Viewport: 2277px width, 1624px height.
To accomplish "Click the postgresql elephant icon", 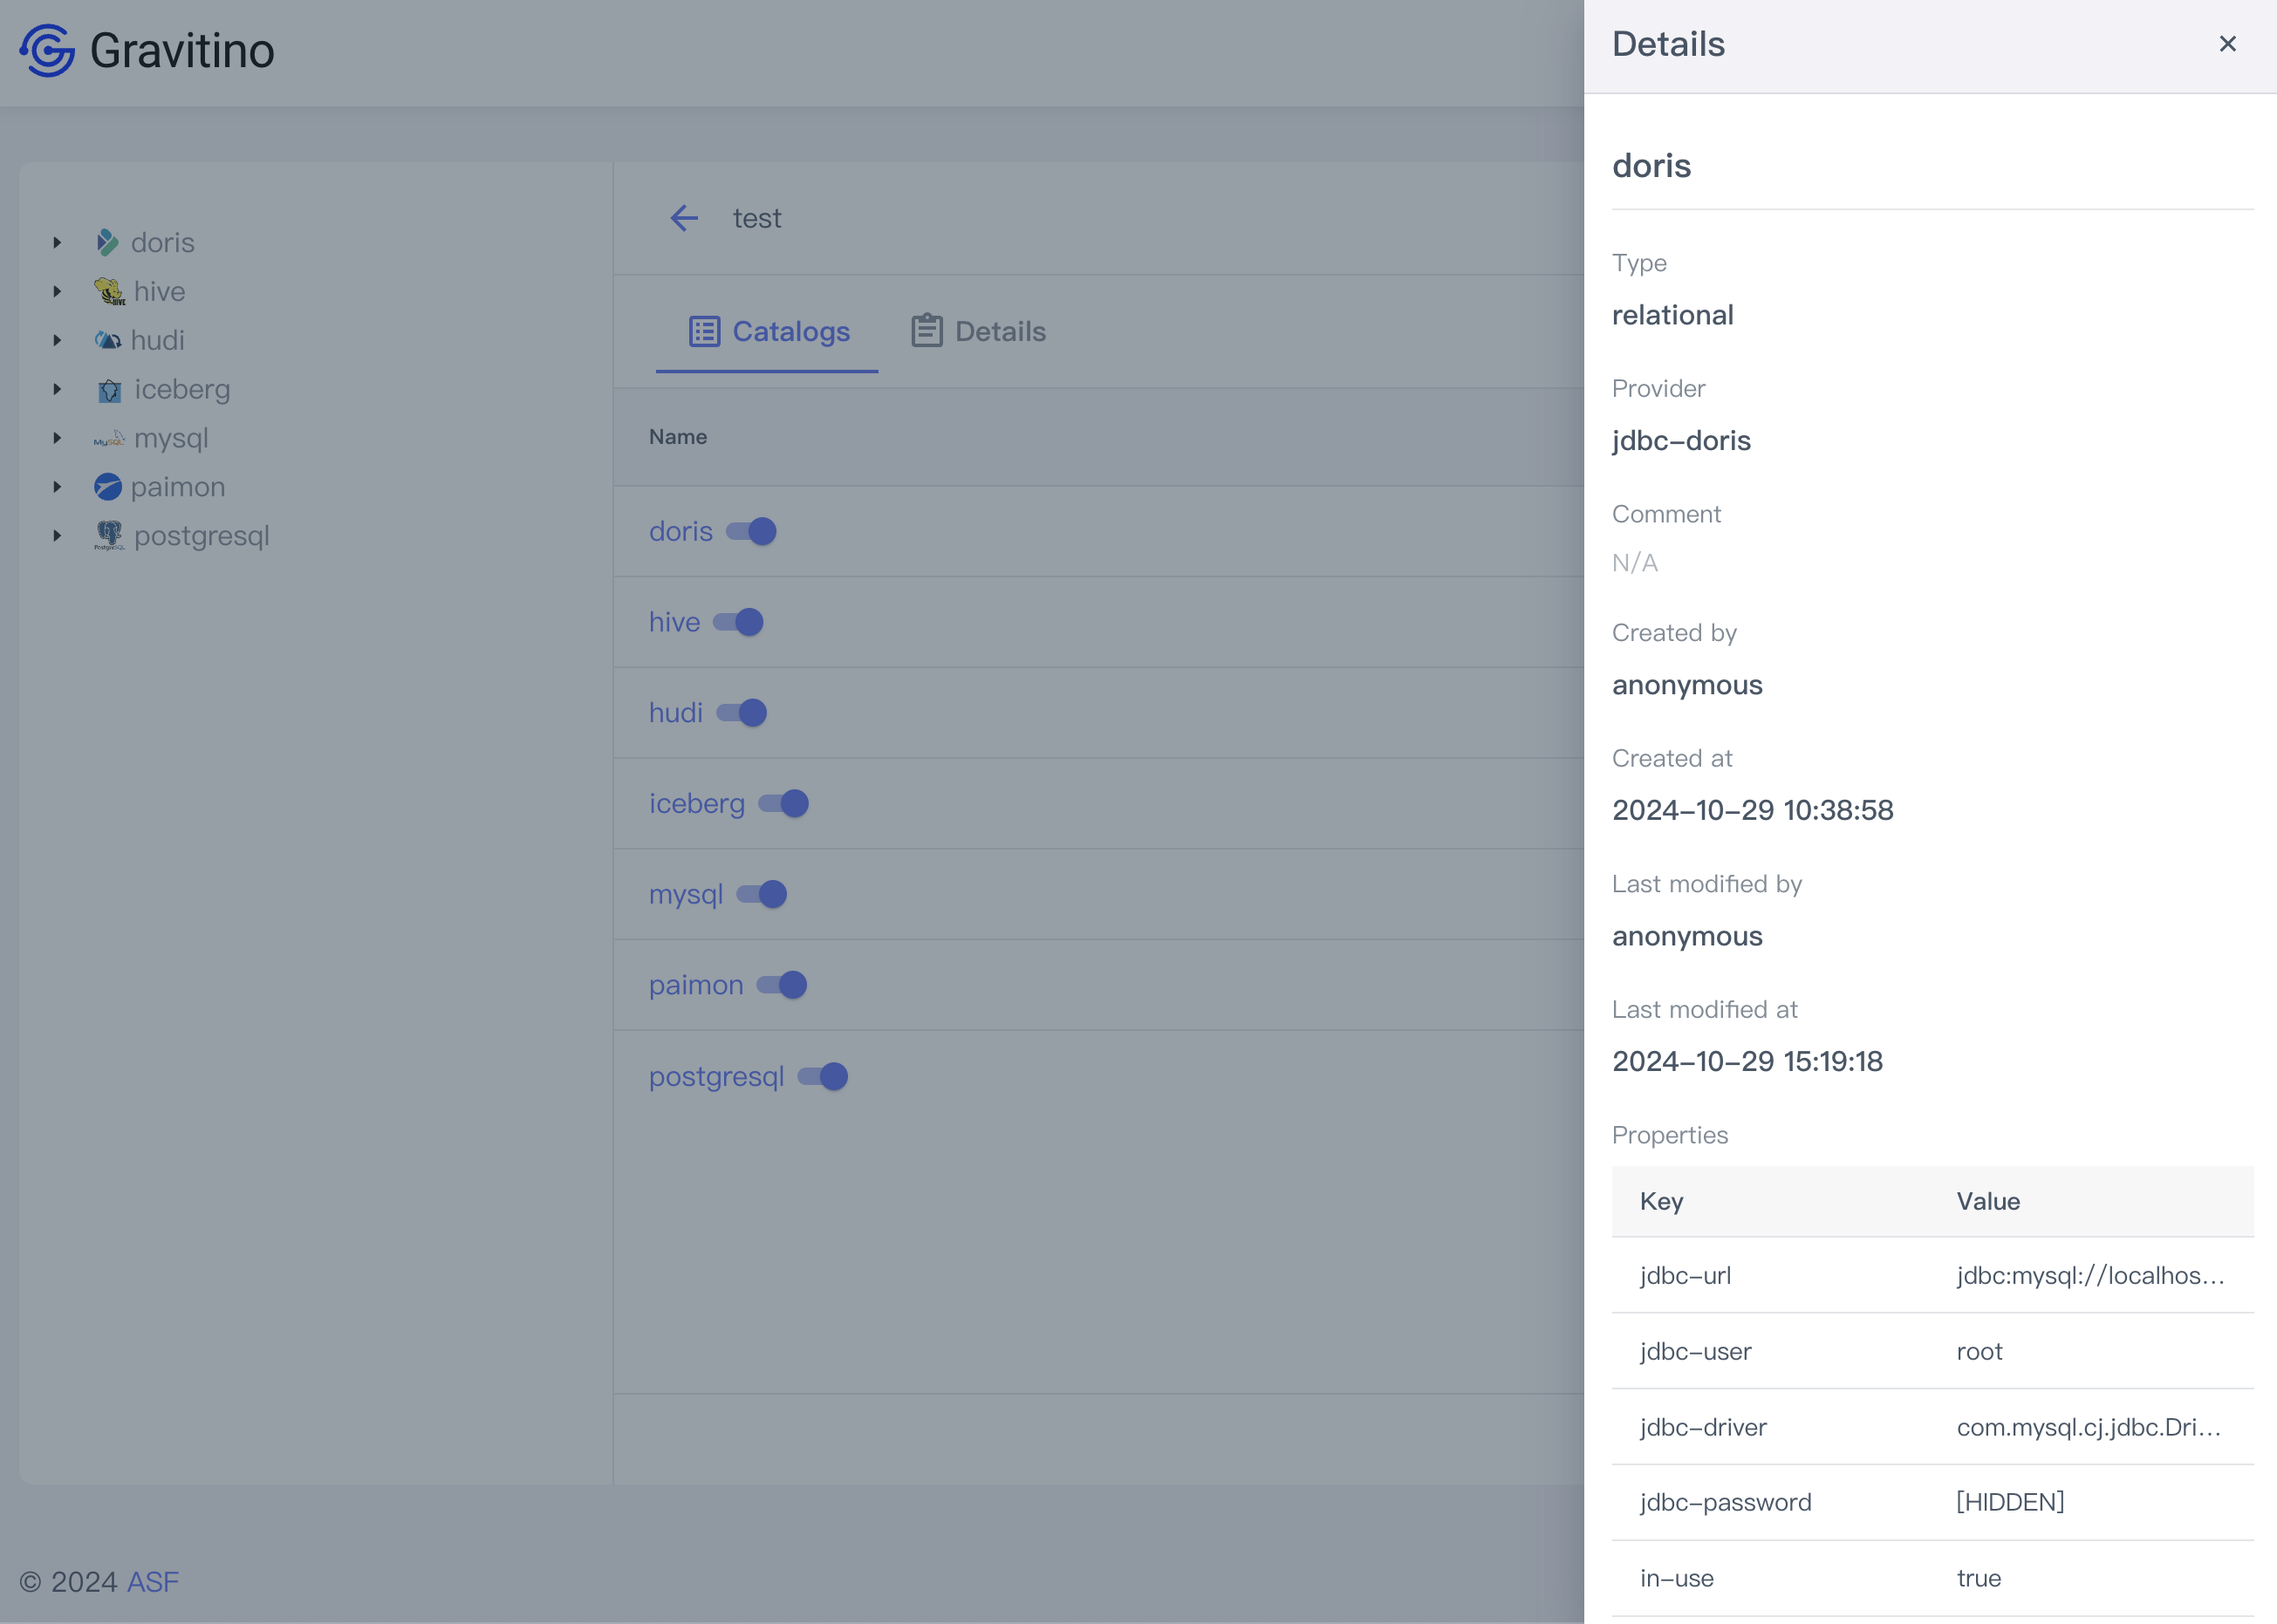I will coord(109,536).
